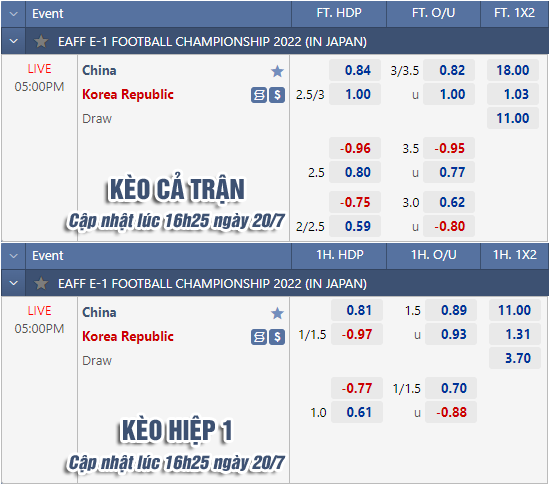550x485 pixels.
Task: Click the dollar icon in the first-half Korea Republic row
Action: click(x=277, y=337)
